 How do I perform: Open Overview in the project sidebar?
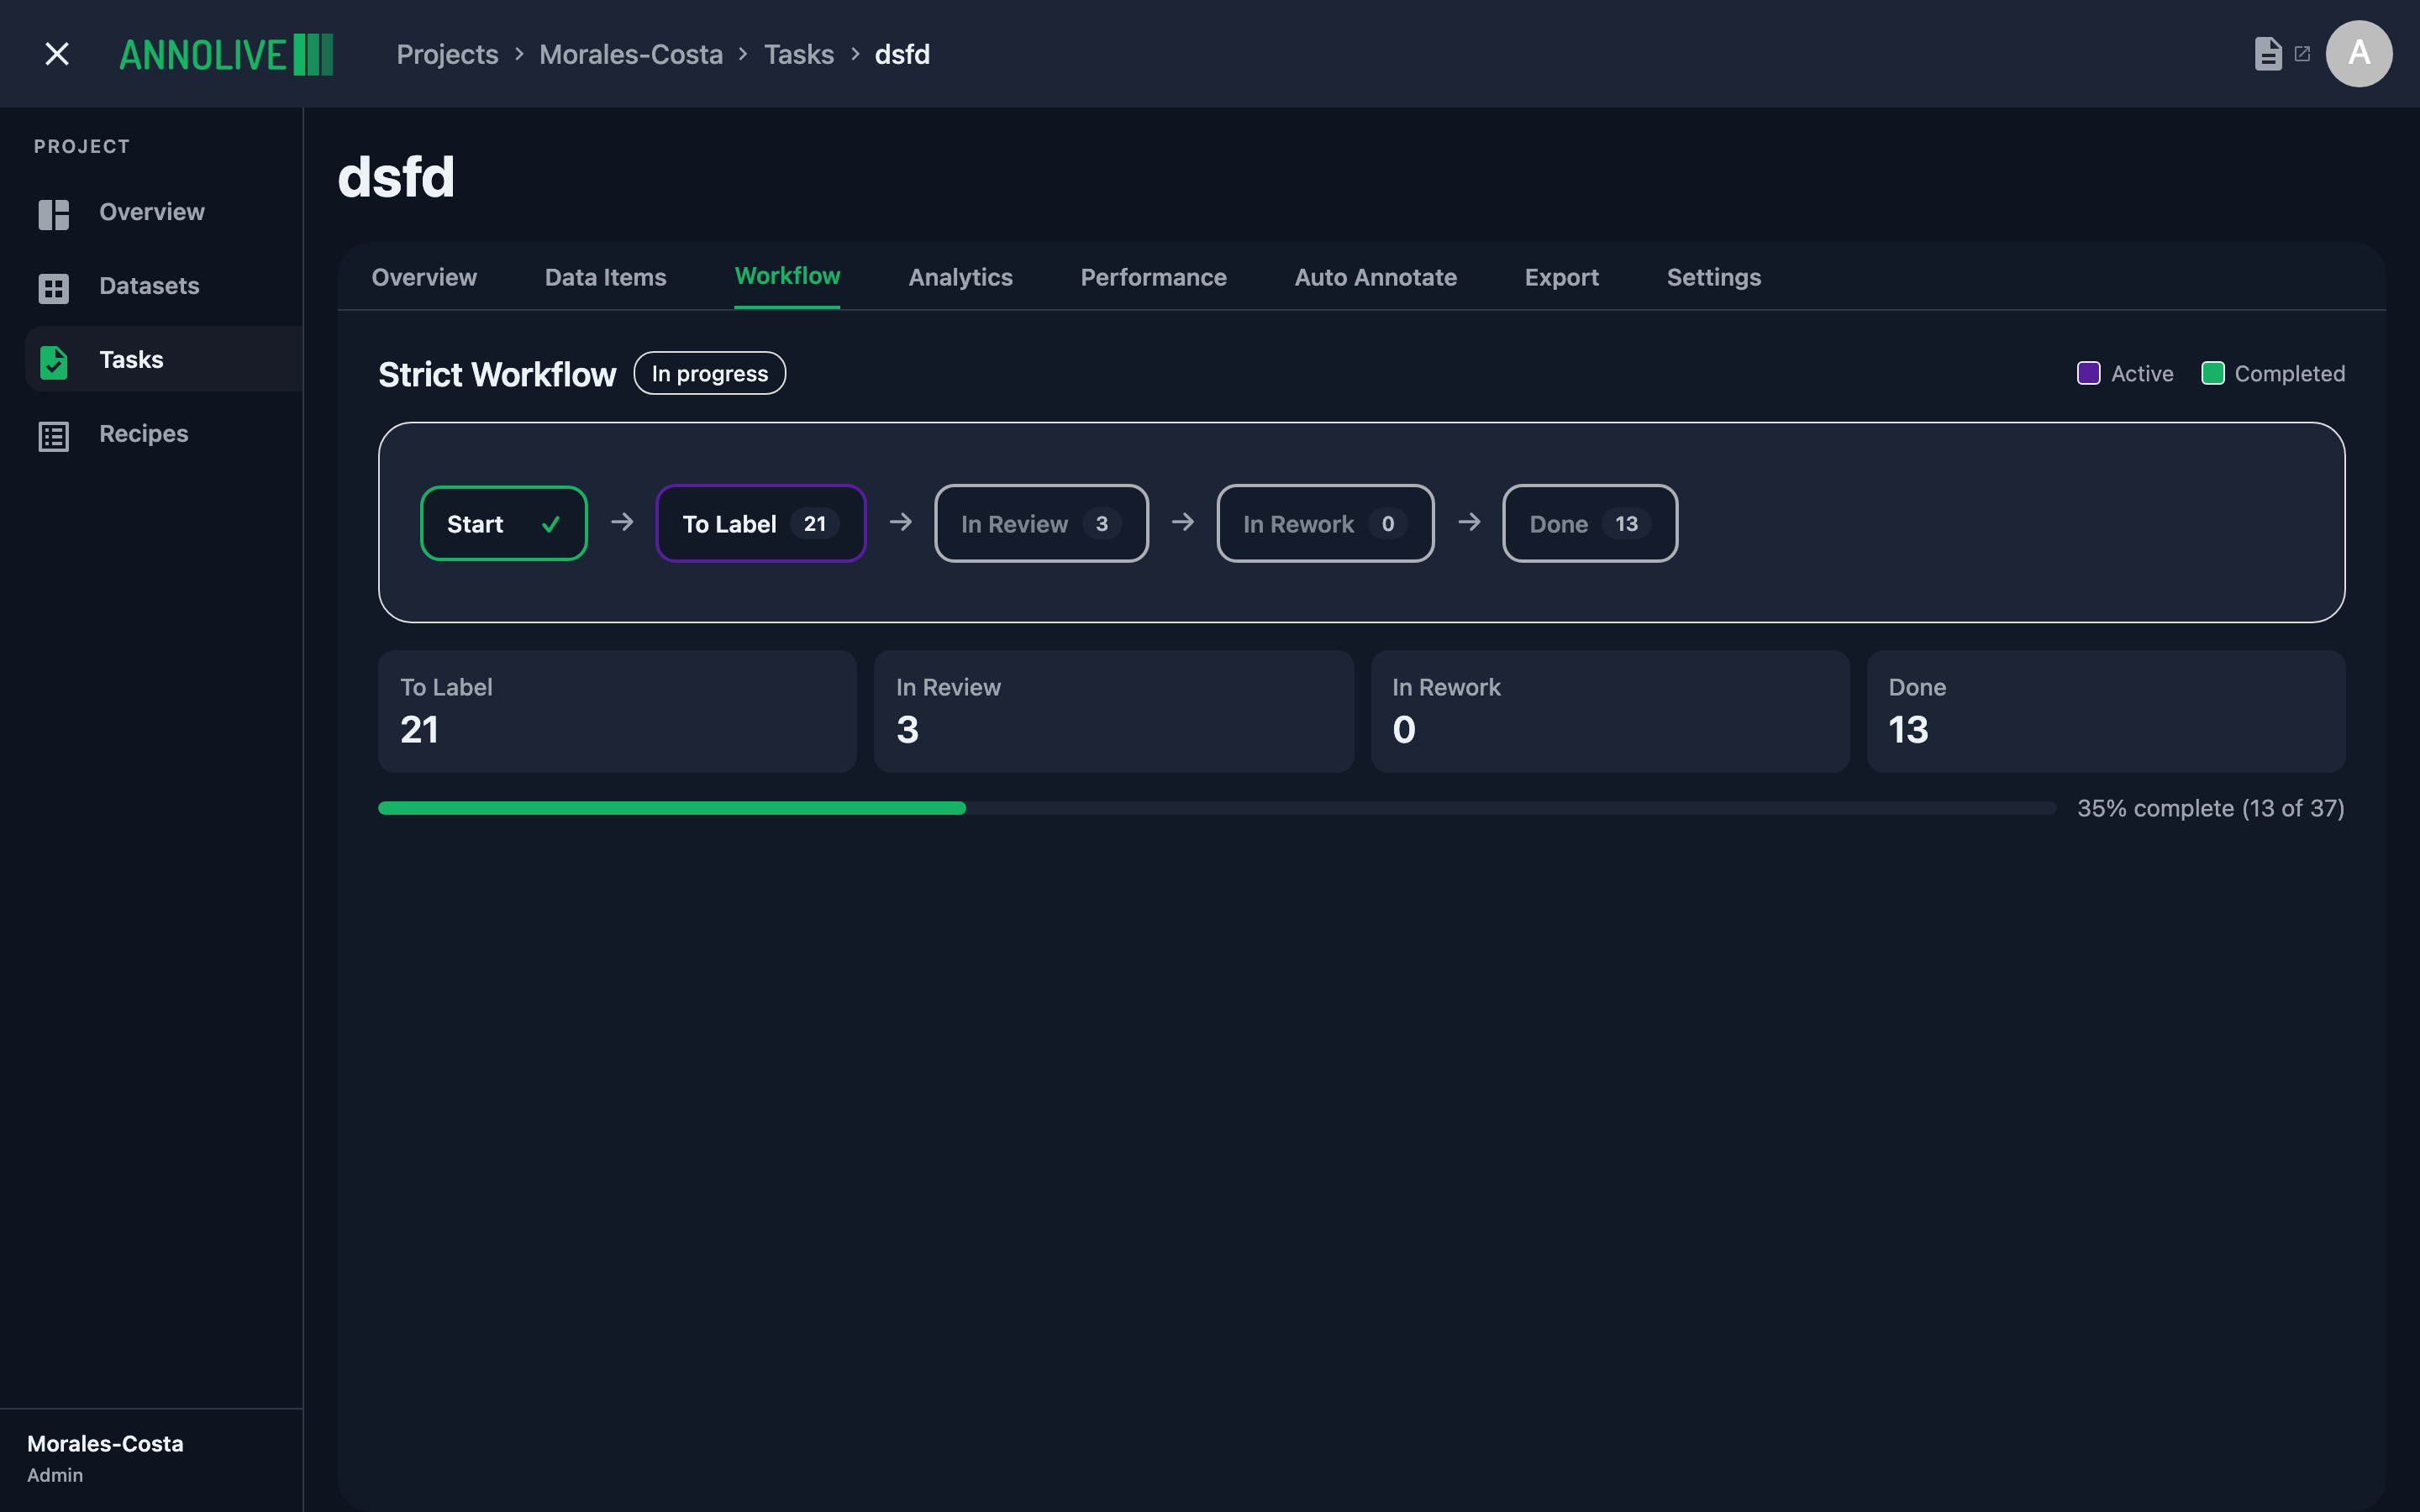165,213
